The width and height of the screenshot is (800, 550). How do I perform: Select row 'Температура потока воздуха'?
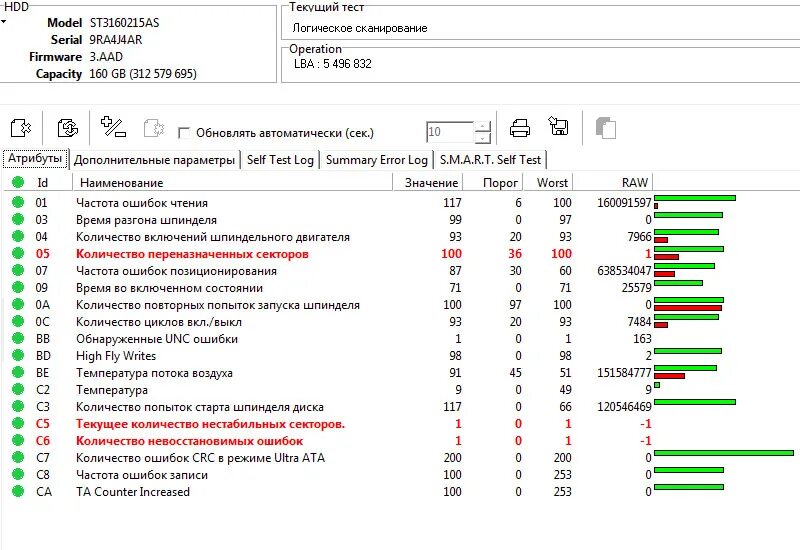[x=398, y=372]
